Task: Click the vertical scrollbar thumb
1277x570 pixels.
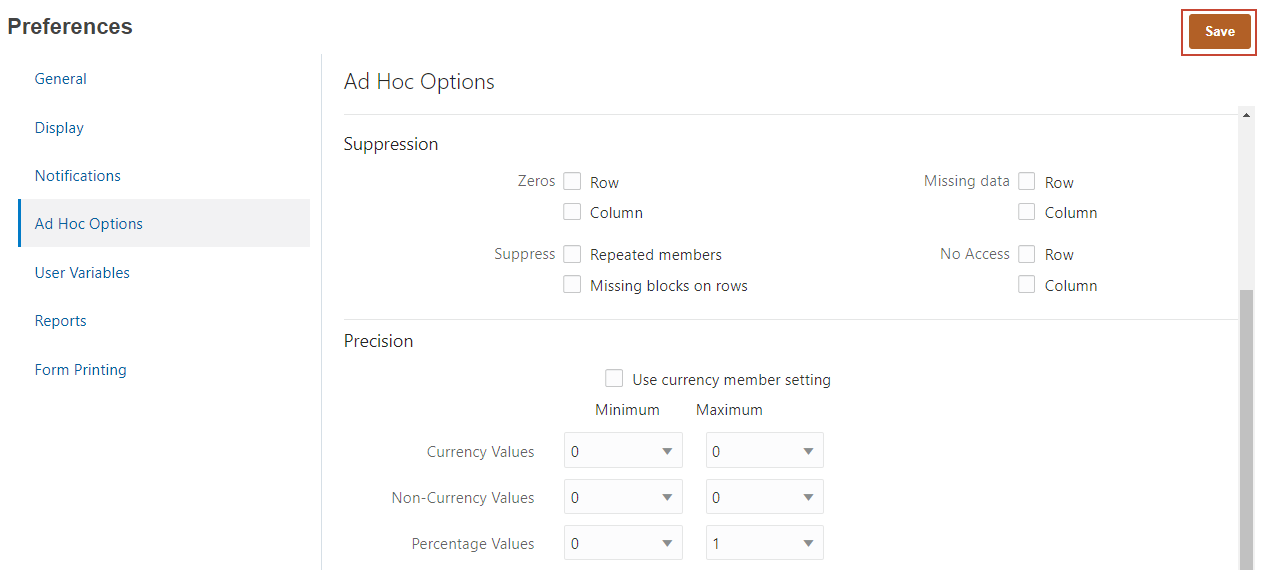Action: pyautogui.click(x=1246, y=430)
